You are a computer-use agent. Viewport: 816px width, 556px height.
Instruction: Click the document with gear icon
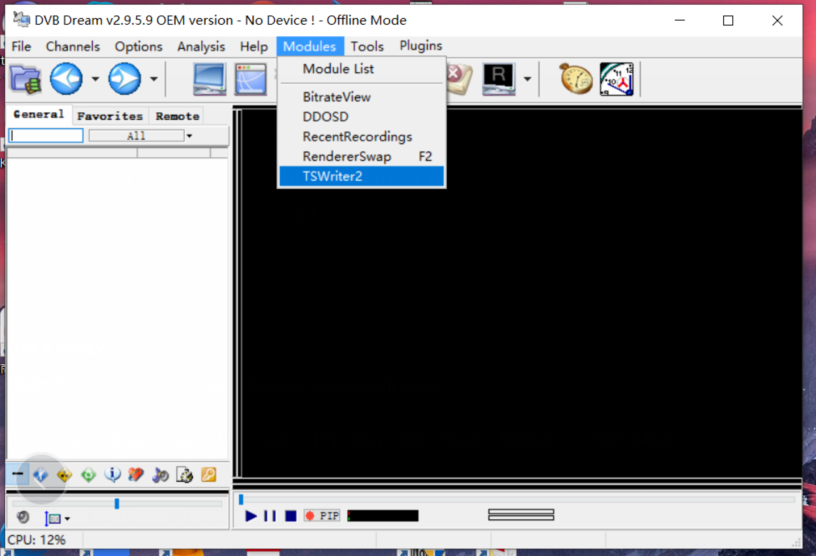[184, 475]
